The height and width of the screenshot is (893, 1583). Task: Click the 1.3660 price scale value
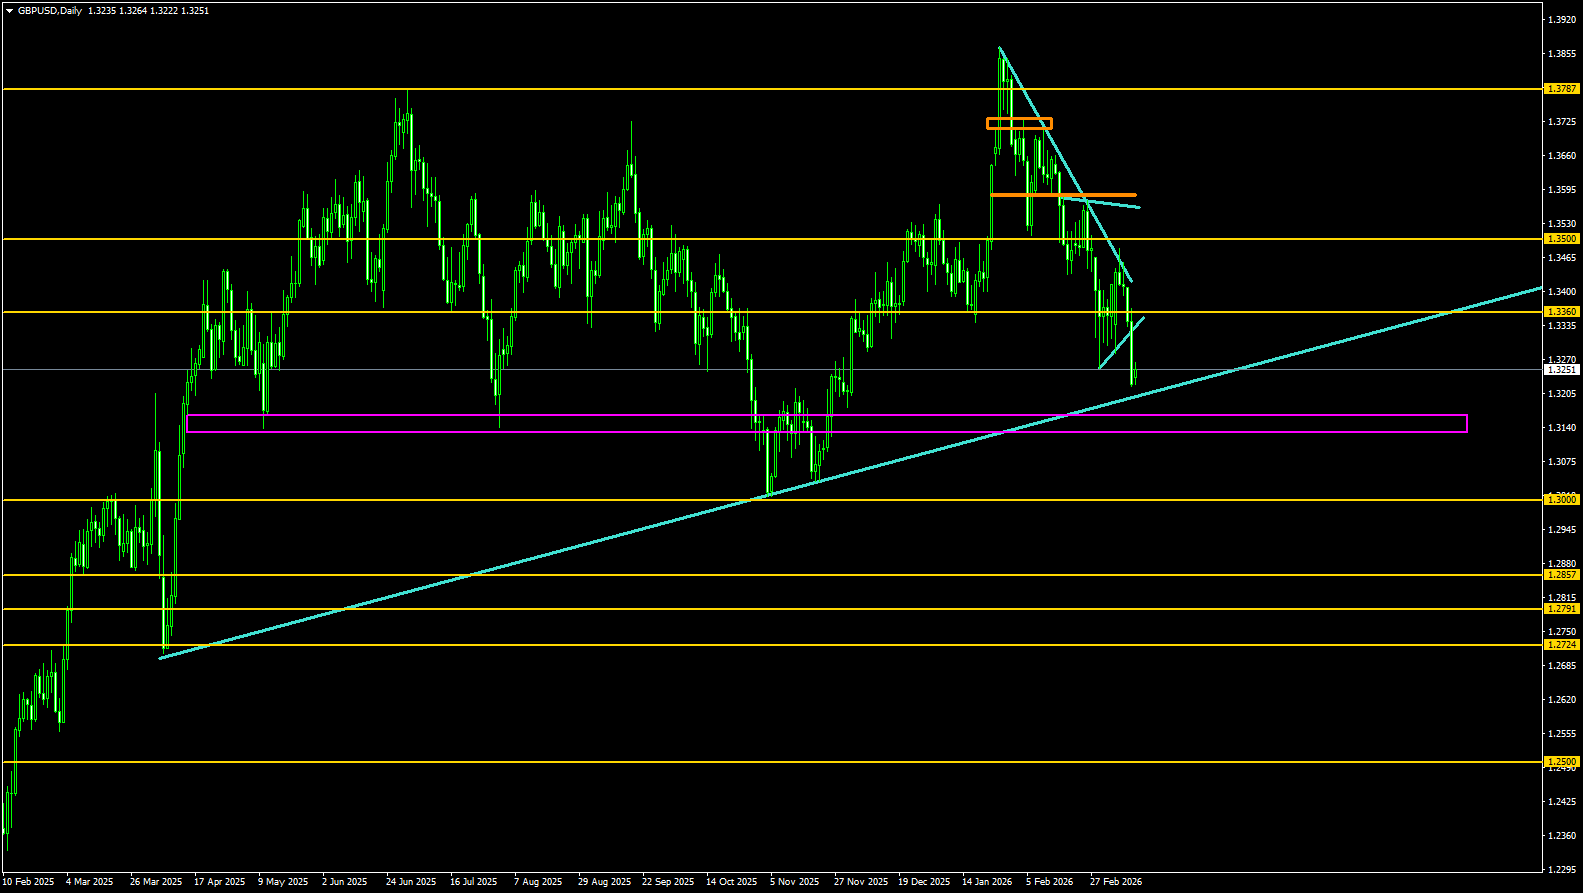(1562, 156)
